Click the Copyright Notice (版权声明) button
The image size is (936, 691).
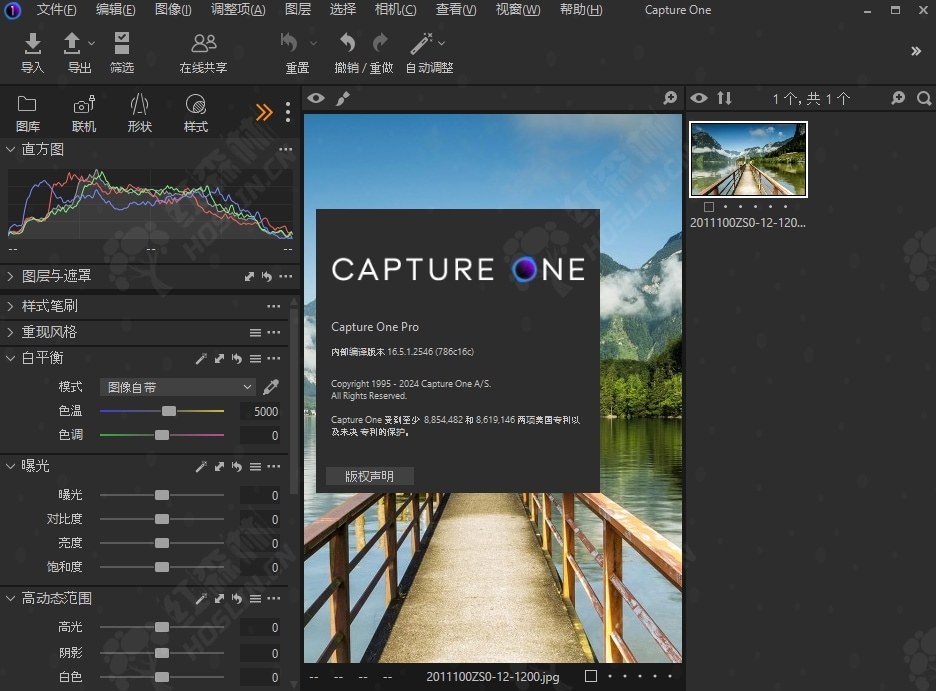coord(369,476)
